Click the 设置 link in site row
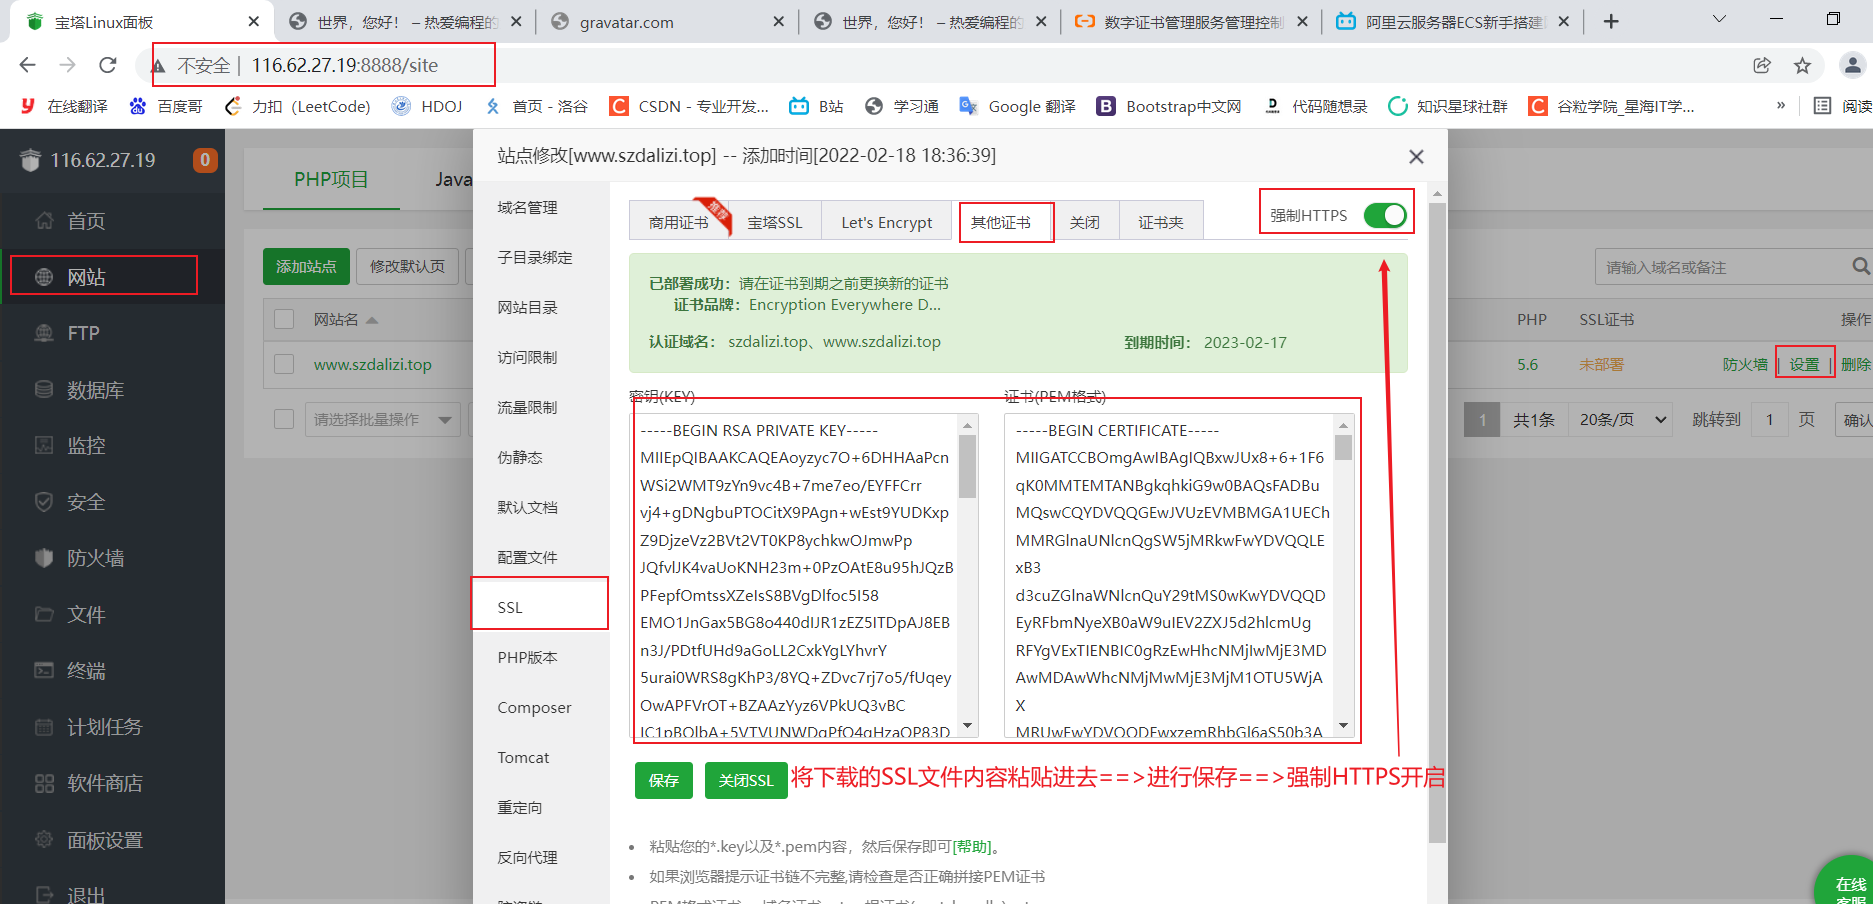The height and width of the screenshot is (904, 1873). 1805,364
